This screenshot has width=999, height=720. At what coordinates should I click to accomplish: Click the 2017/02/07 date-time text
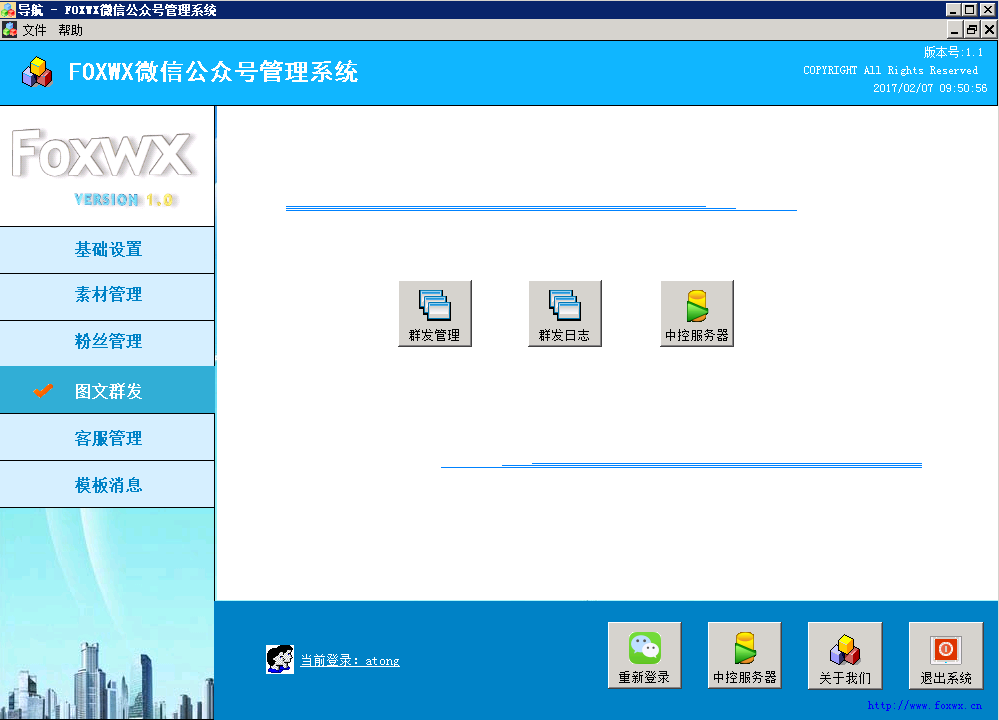pyautogui.click(x=930, y=88)
